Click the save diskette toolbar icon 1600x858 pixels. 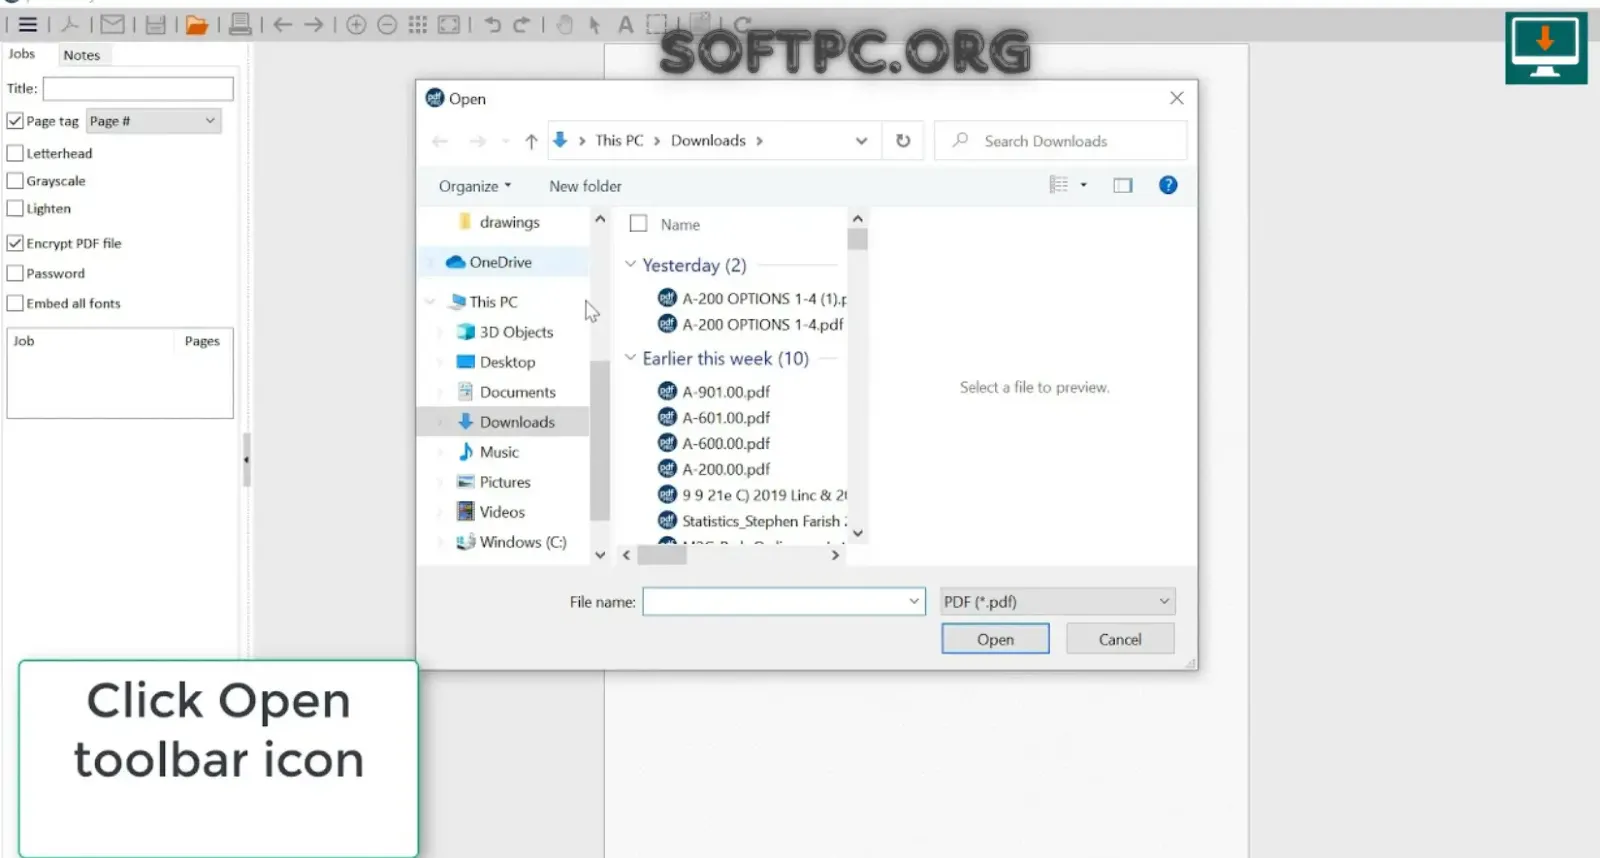click(x=155, y=25)
